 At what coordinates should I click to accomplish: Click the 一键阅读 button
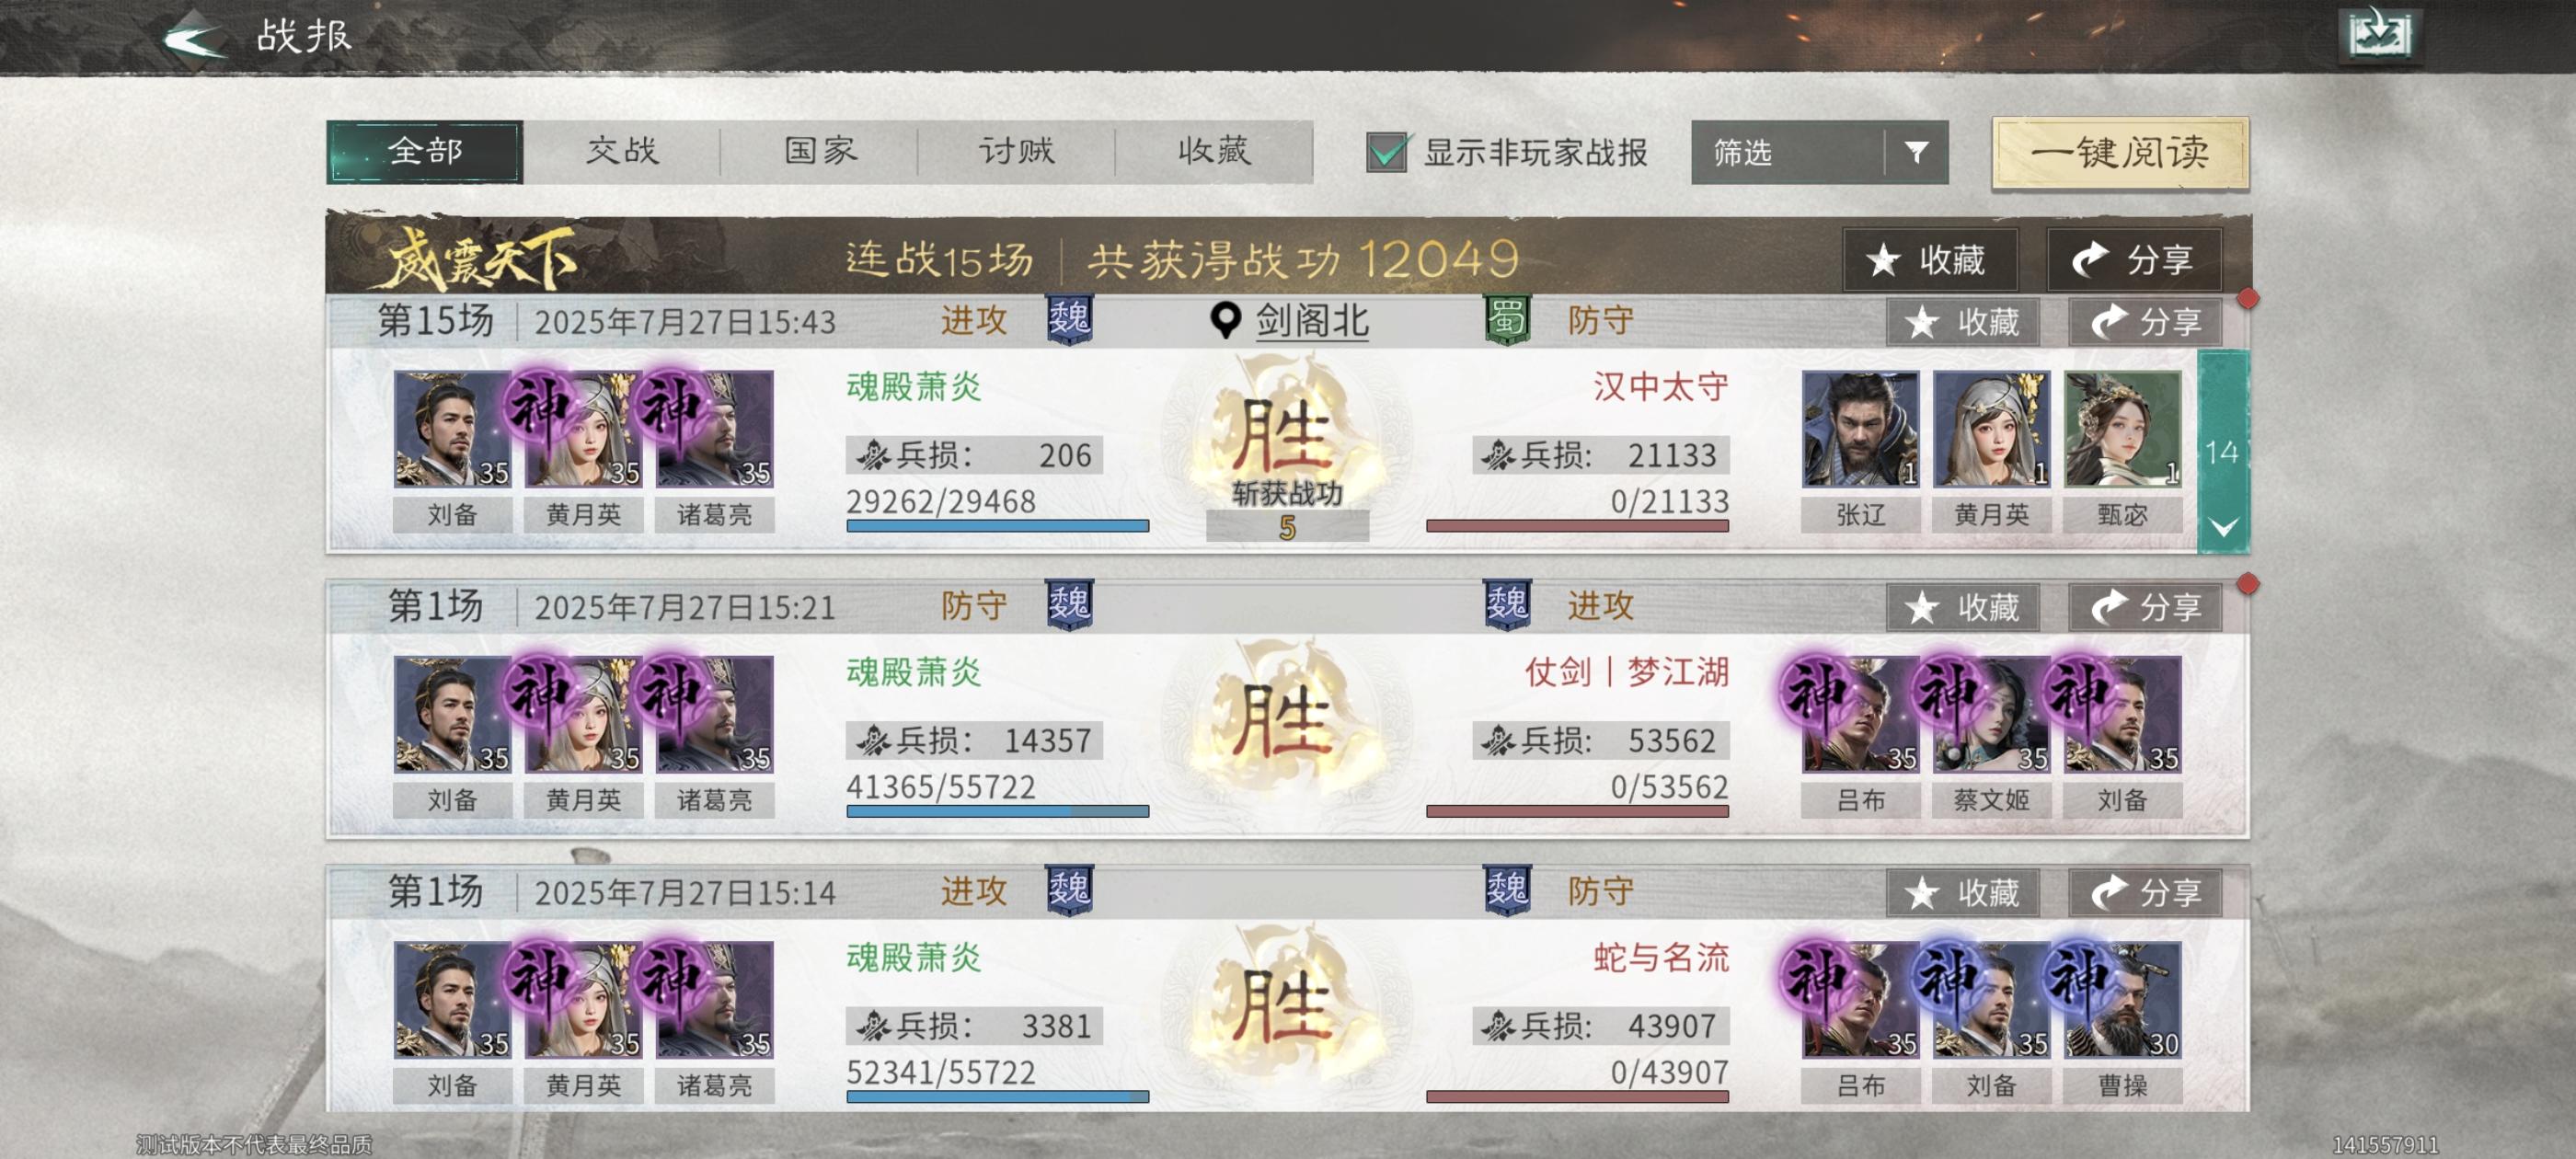coord(2120,153)
